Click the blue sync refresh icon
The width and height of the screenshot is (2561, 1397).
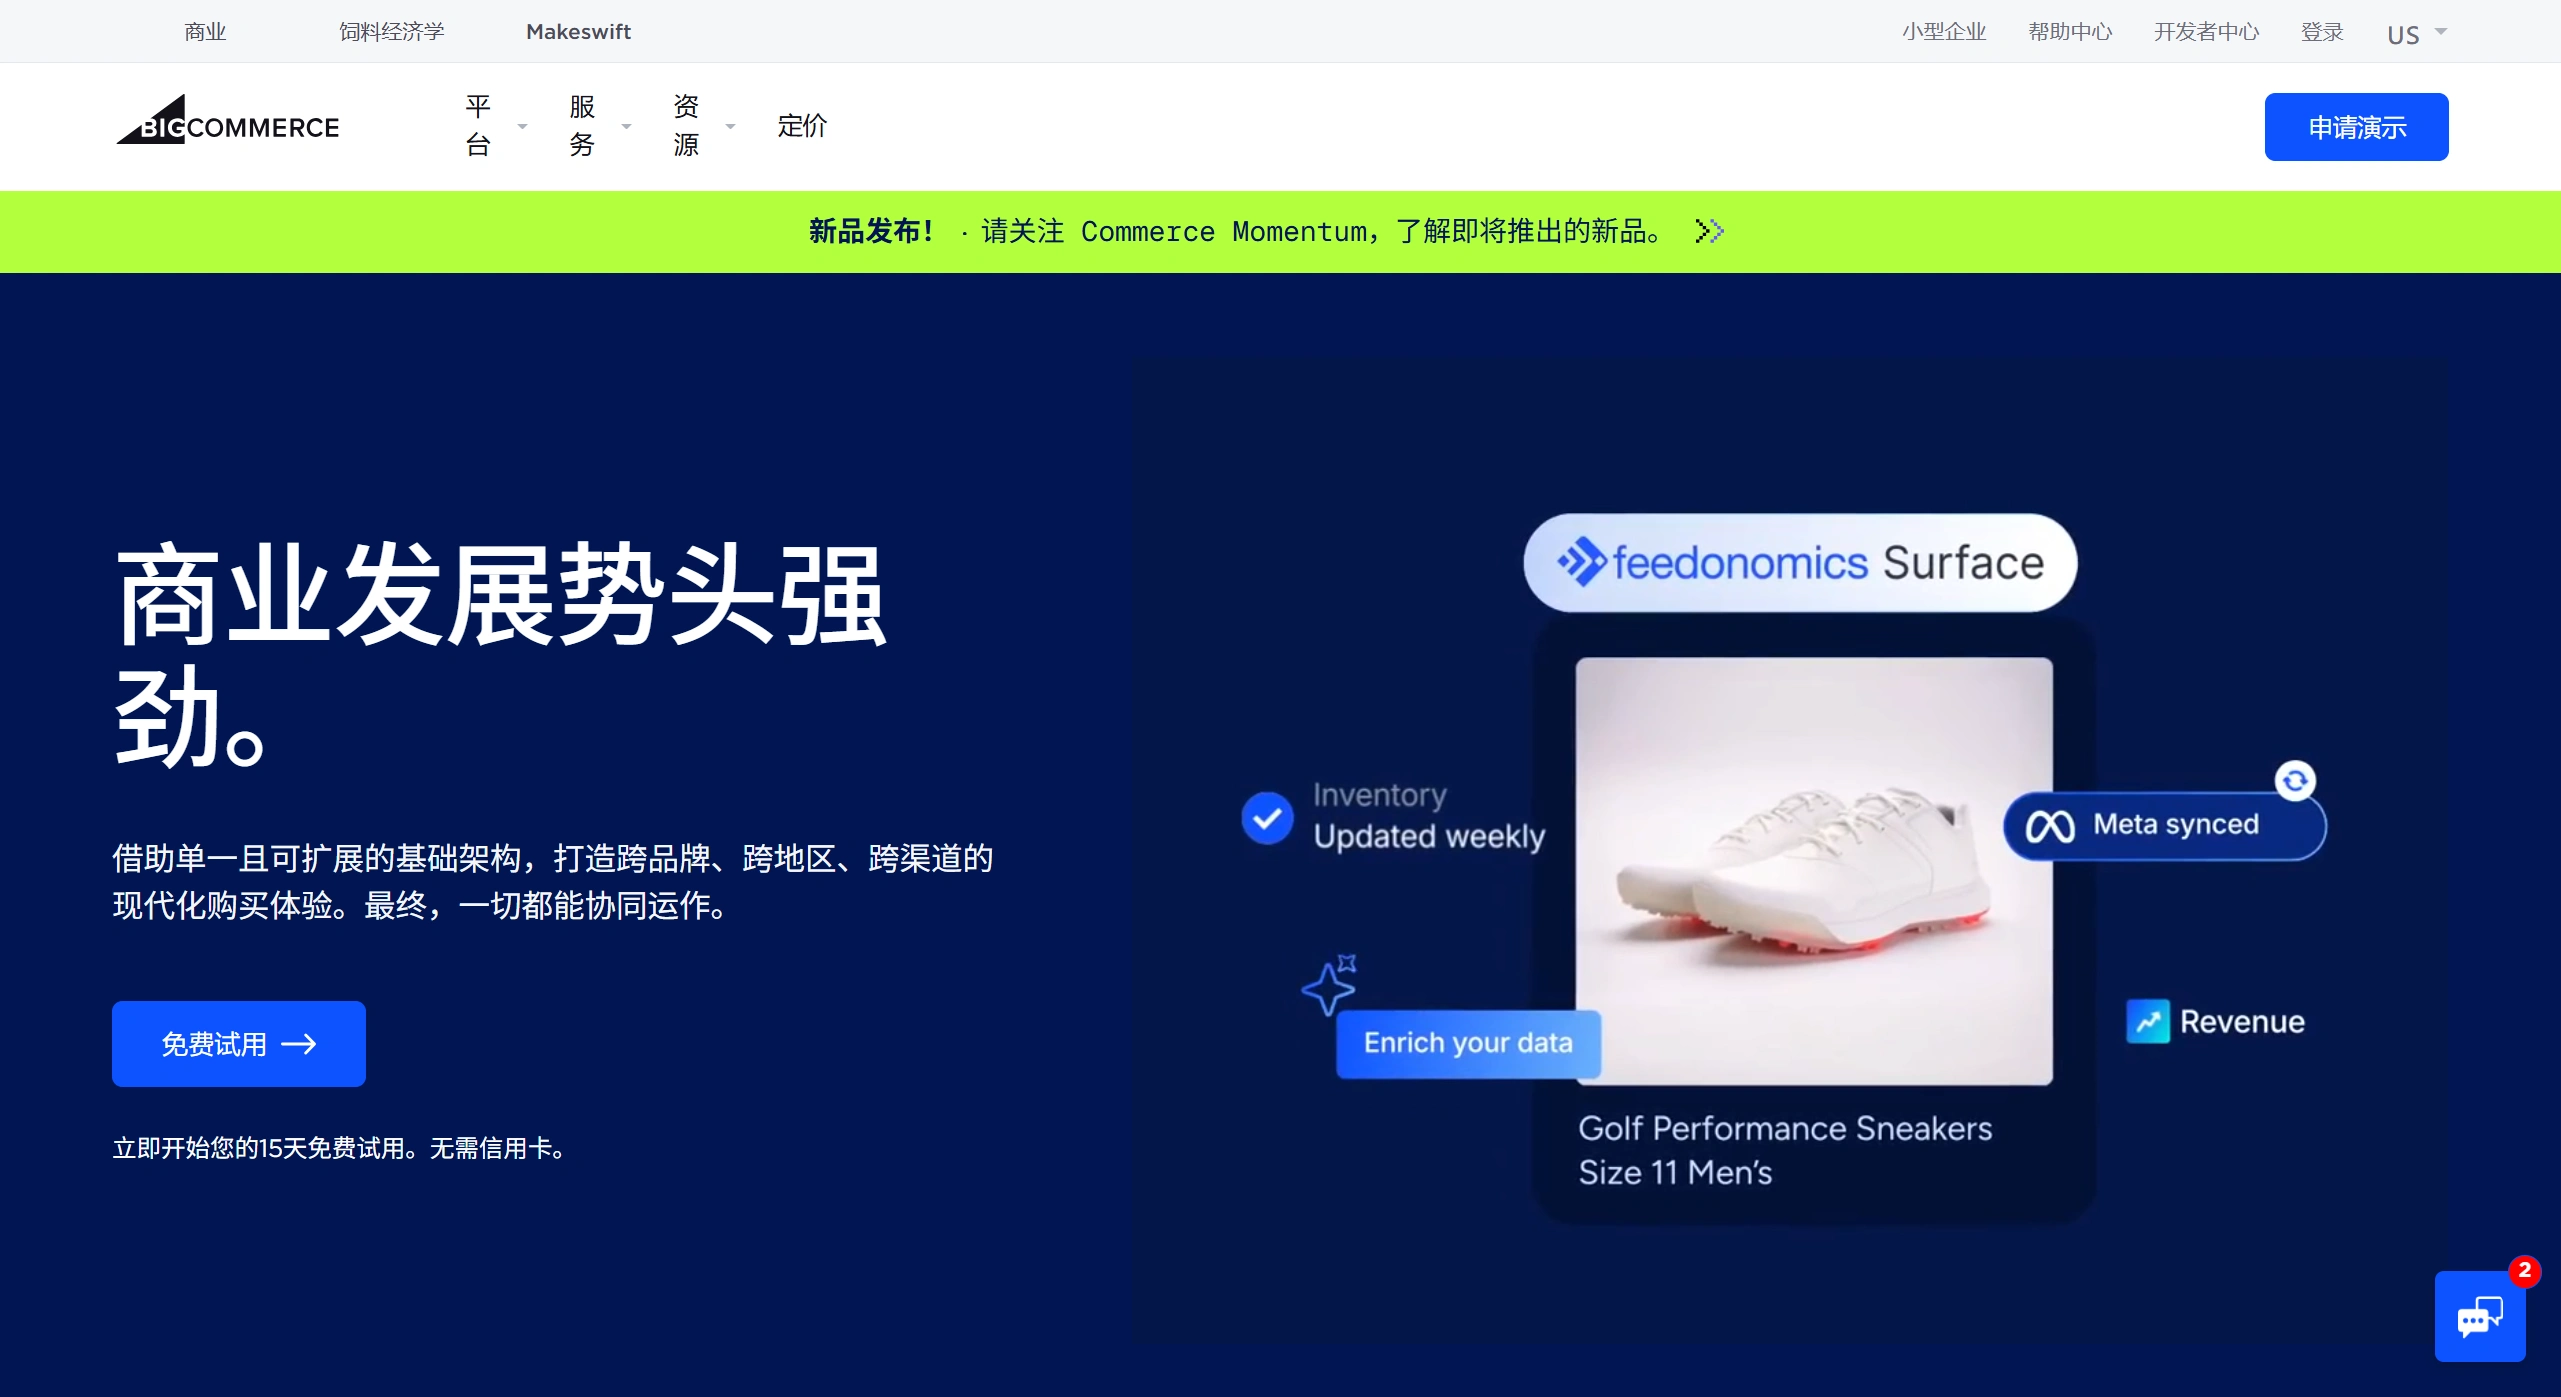[x=2294, y=780]
